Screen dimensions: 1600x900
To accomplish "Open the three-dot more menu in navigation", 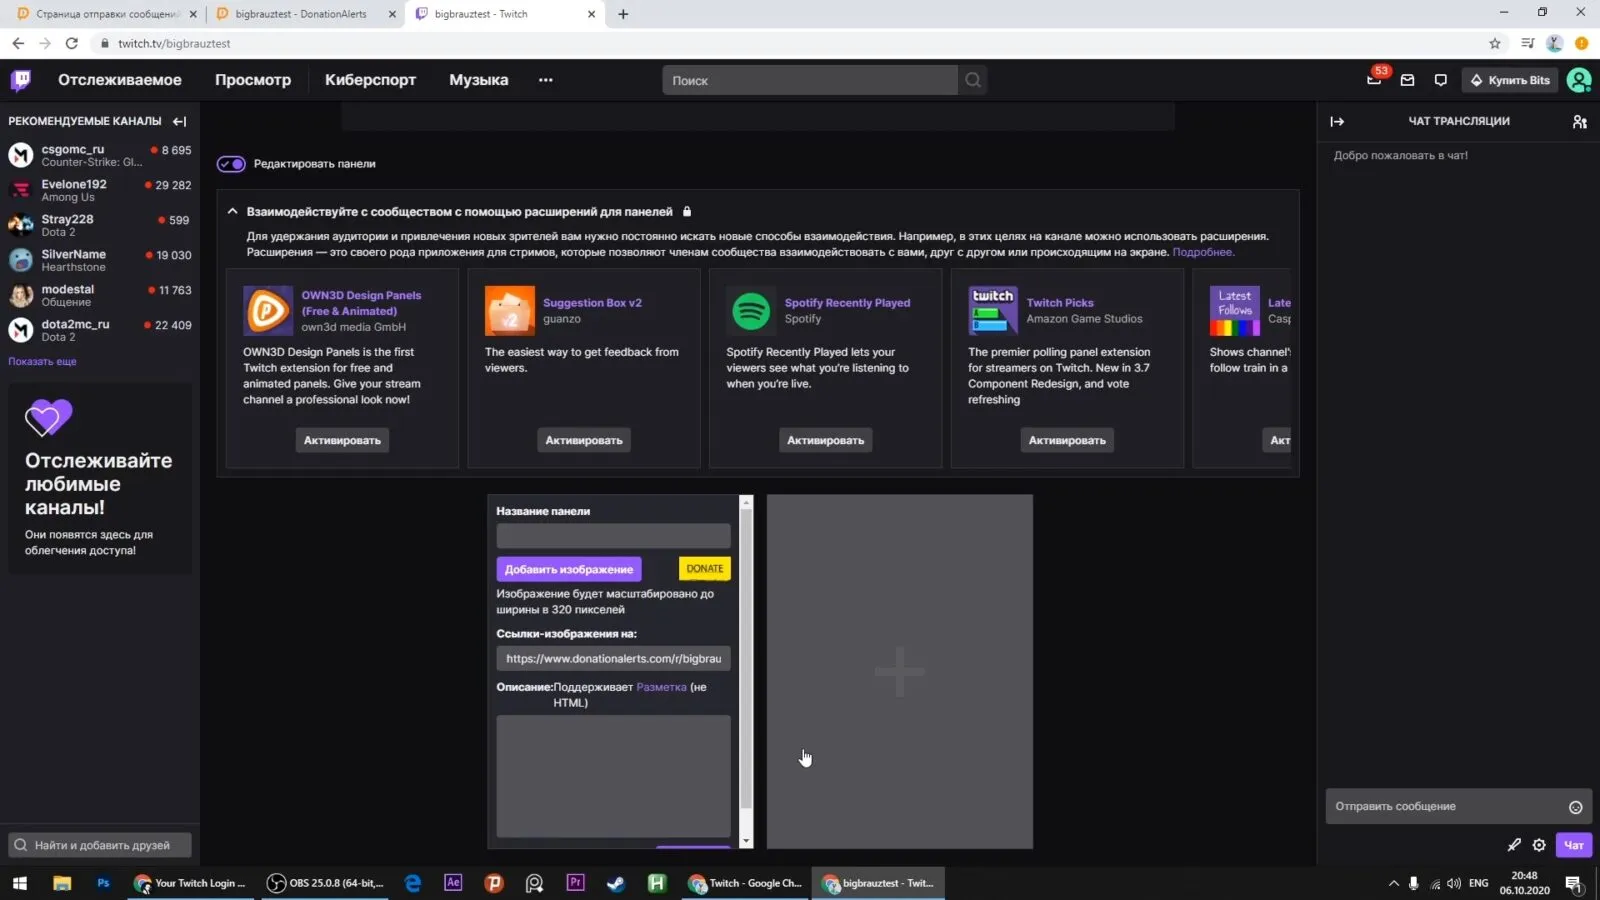I will [545, 80].
